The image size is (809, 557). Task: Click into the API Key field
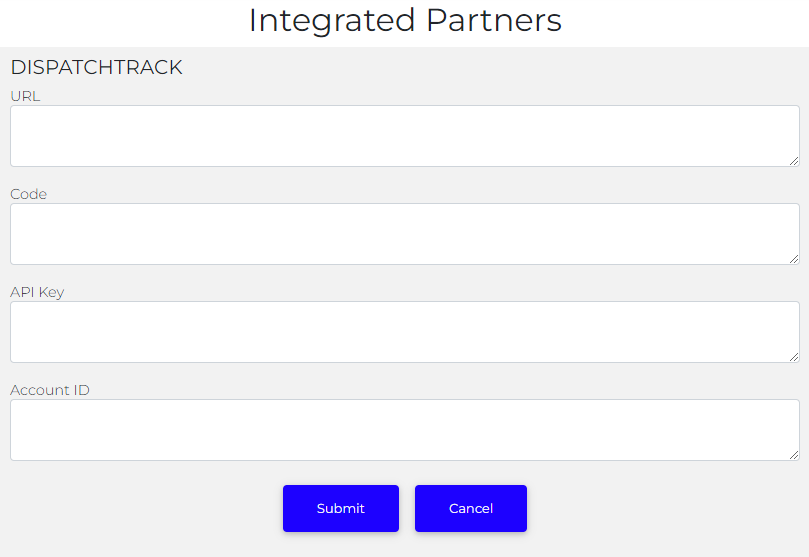click(404, 331)
